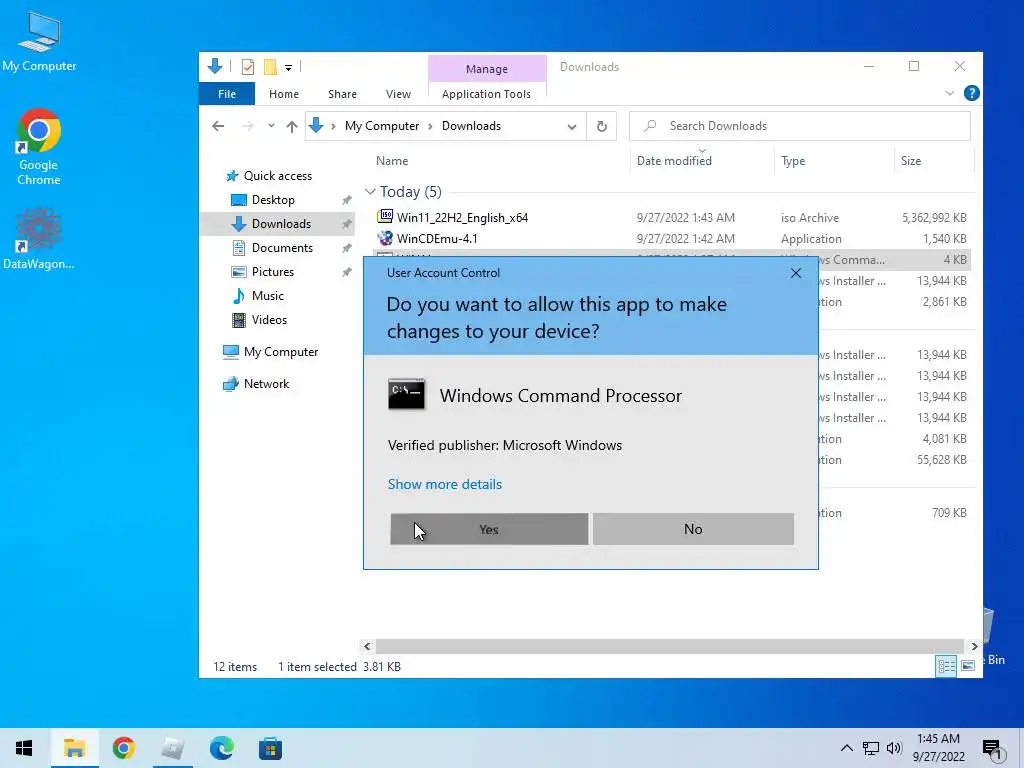Click the pin icon next to Desktop
This screenshot has height=768, width=1024.
(346, 200)
